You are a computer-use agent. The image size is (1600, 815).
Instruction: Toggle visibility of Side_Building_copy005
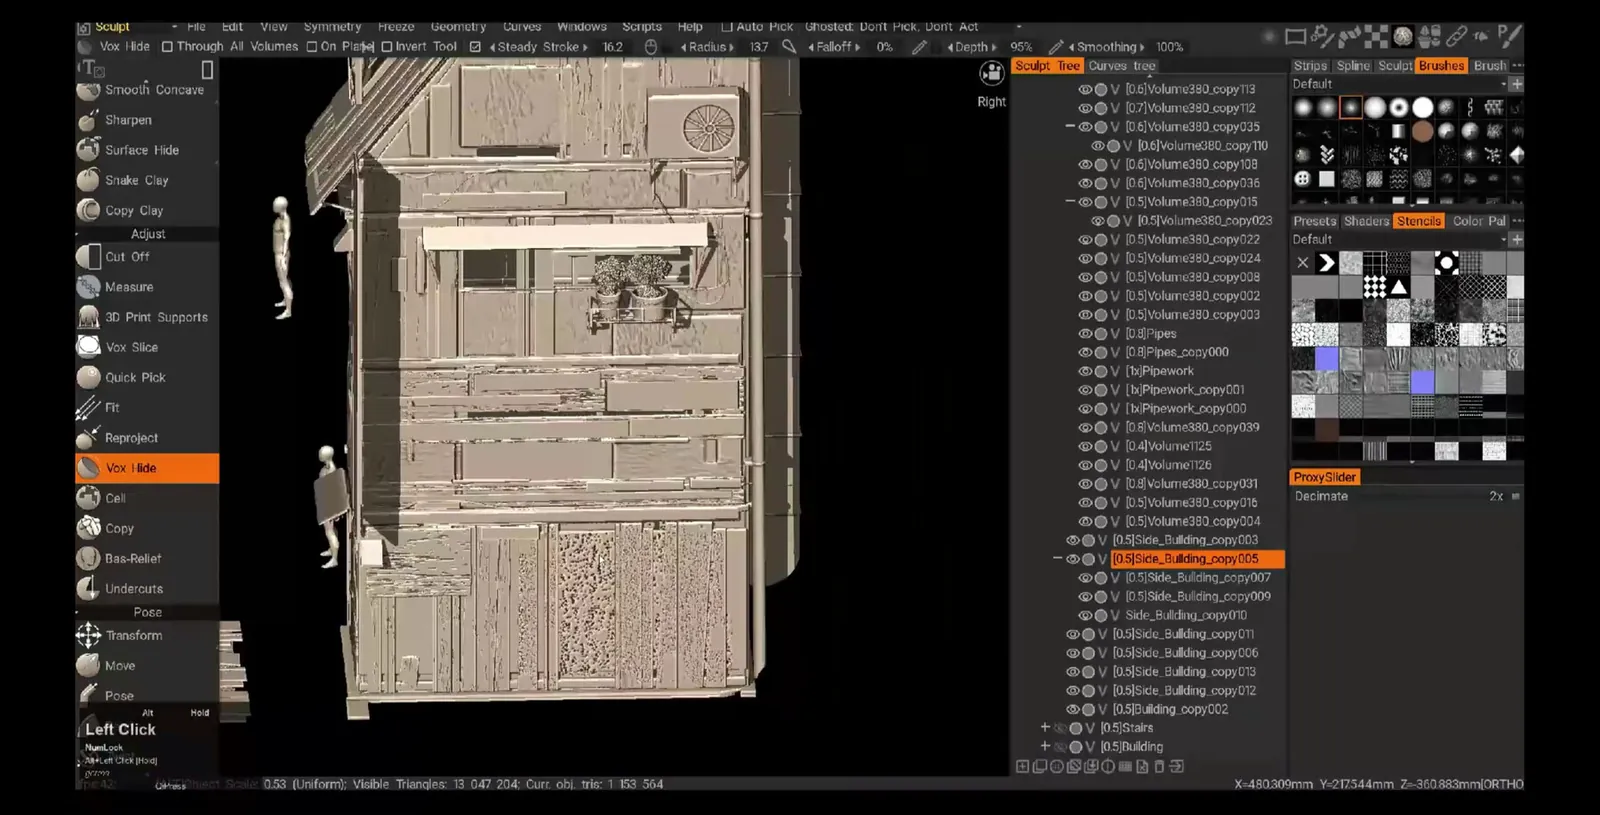coord(1072,559)
